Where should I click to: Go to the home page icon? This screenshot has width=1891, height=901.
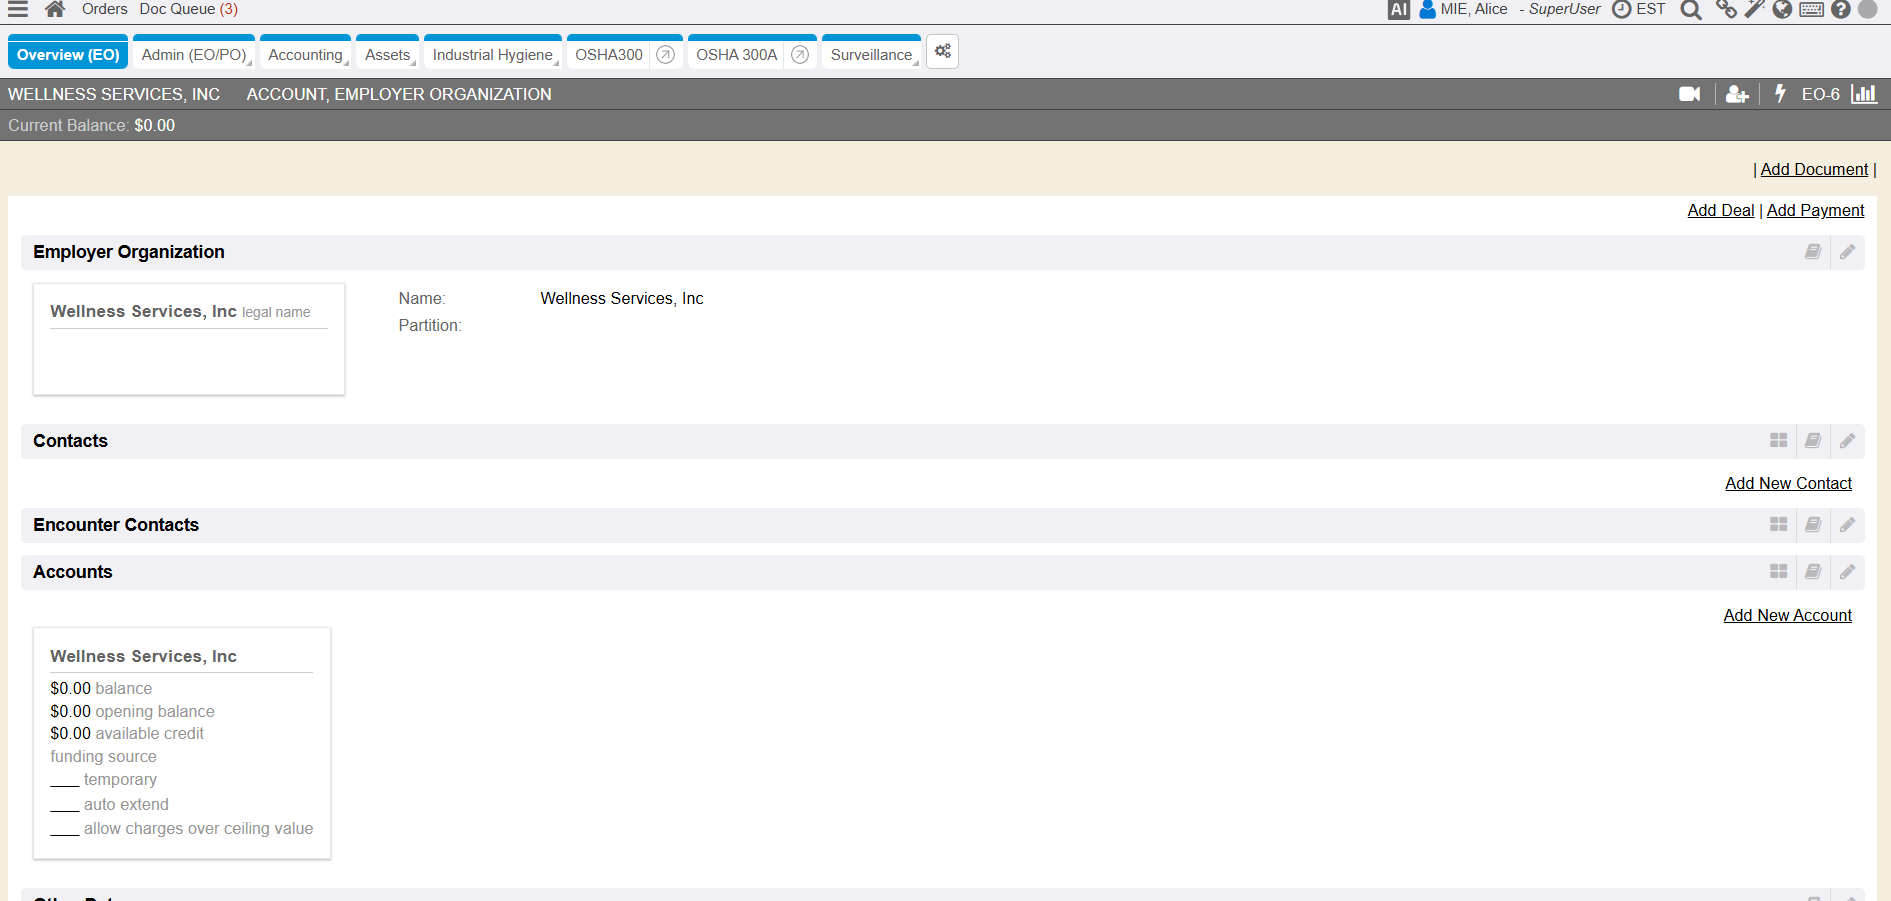coord(55,9)
